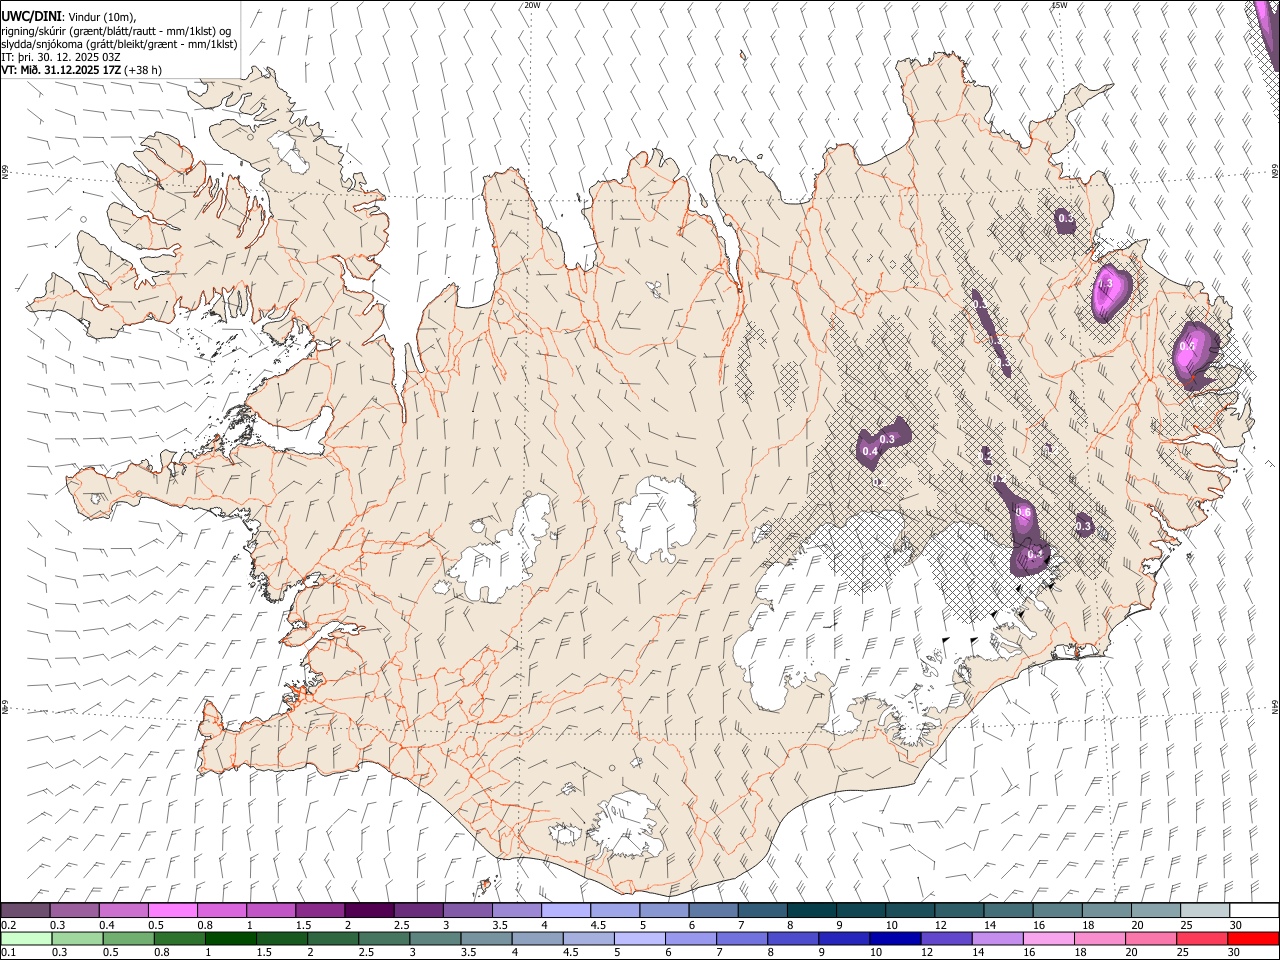Click the 'VT: Mið. 31.12.2025 17Z' valid time
The height and width of the screenshot is (960, 1280).
tap(61, 70)
